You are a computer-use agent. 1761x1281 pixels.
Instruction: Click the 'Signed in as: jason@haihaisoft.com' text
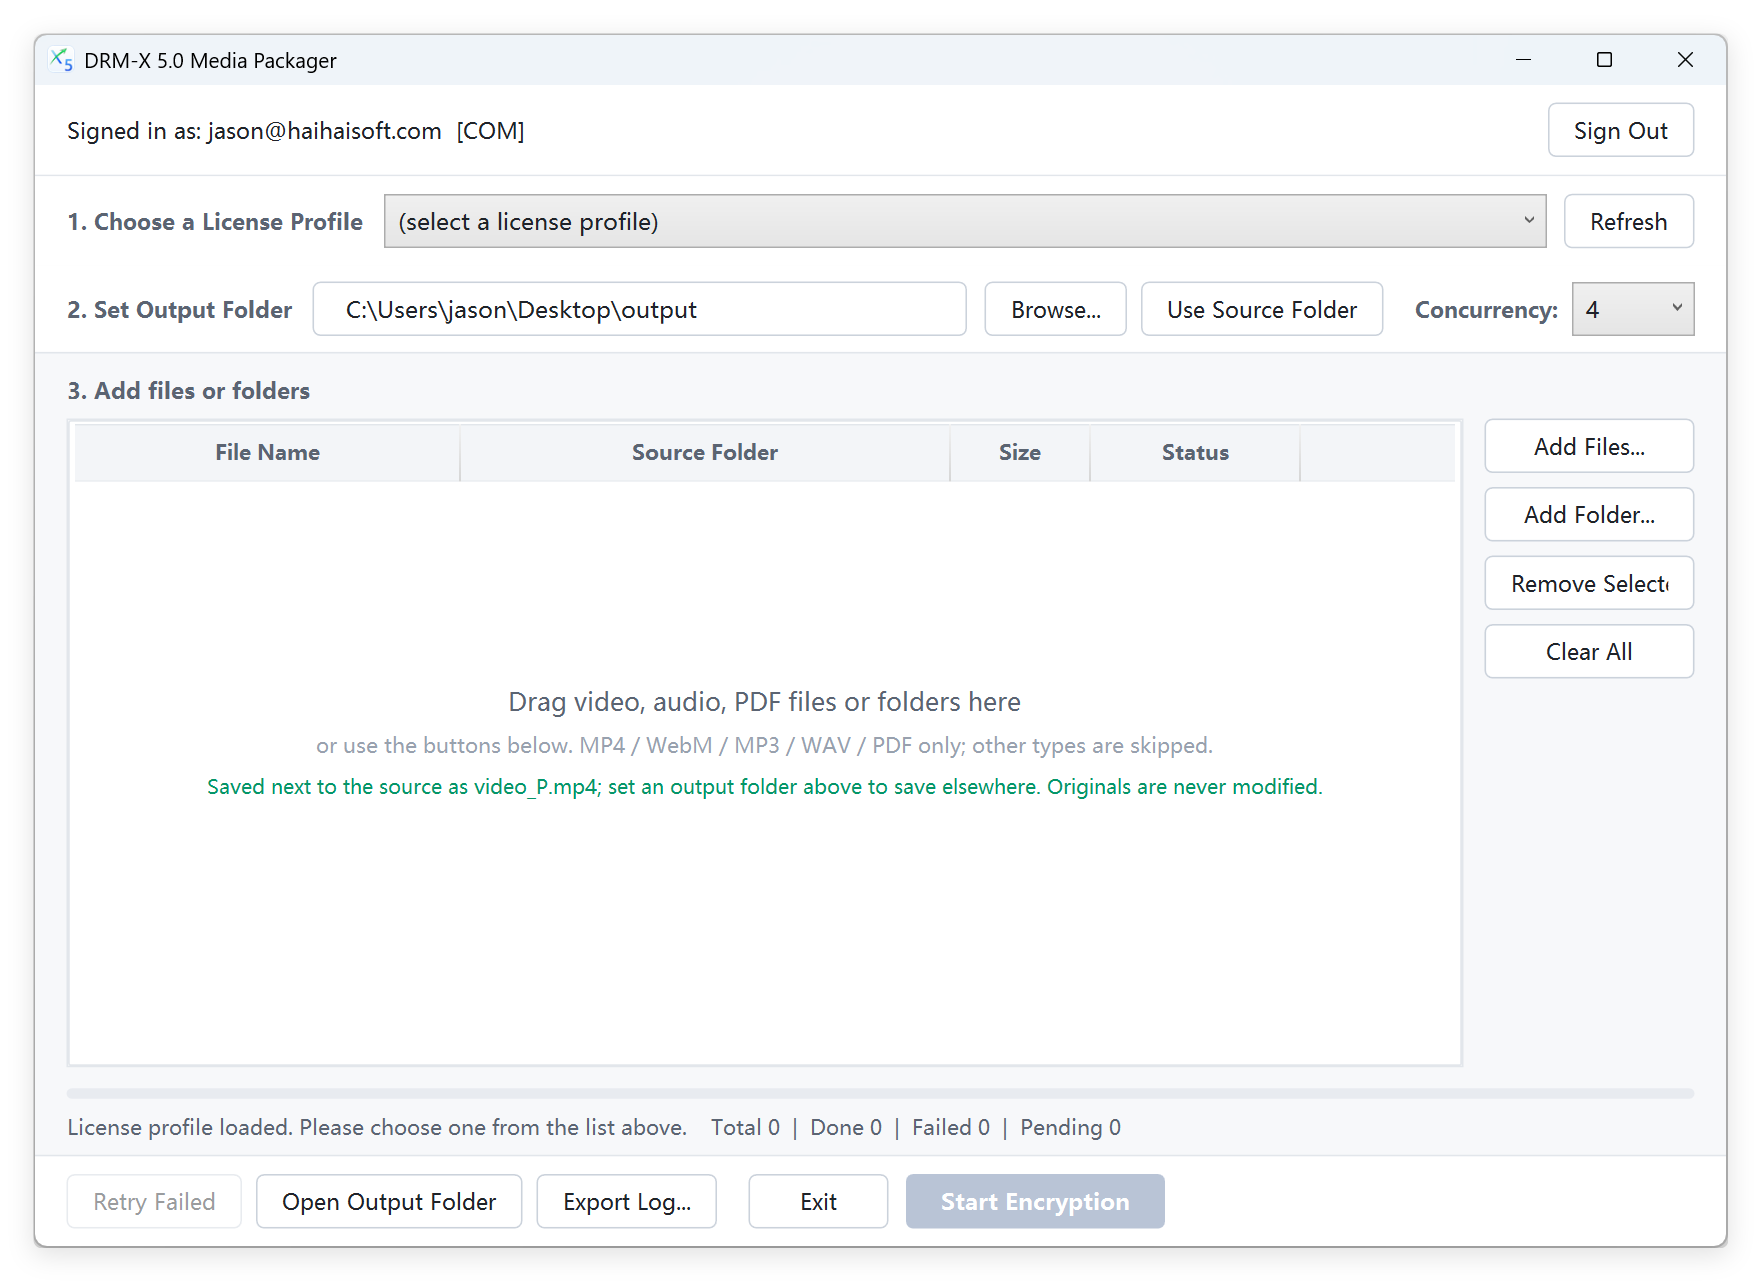coord(254,131)
